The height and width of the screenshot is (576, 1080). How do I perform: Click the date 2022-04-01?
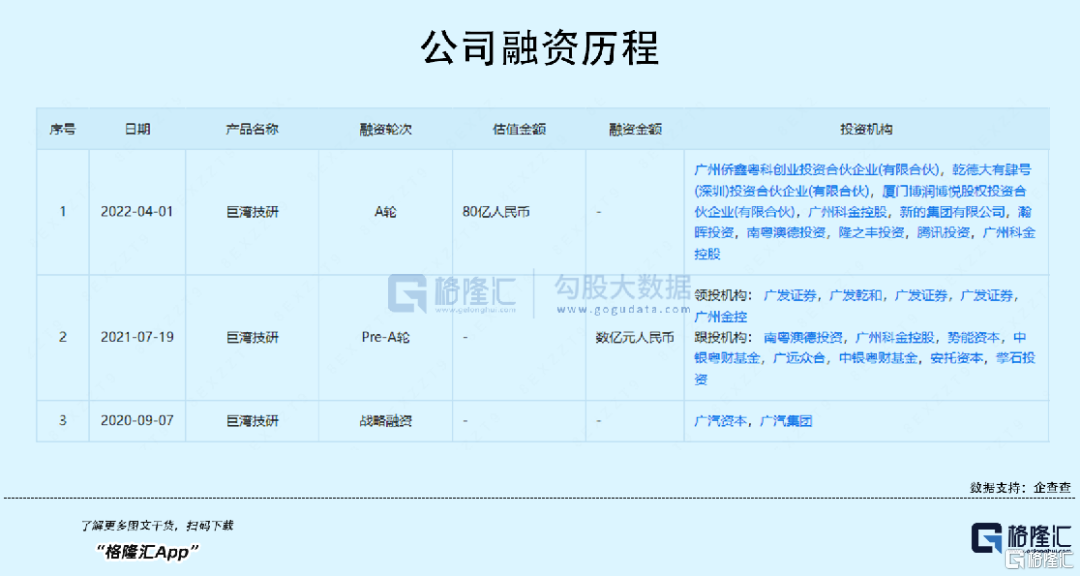pos(137,212)
